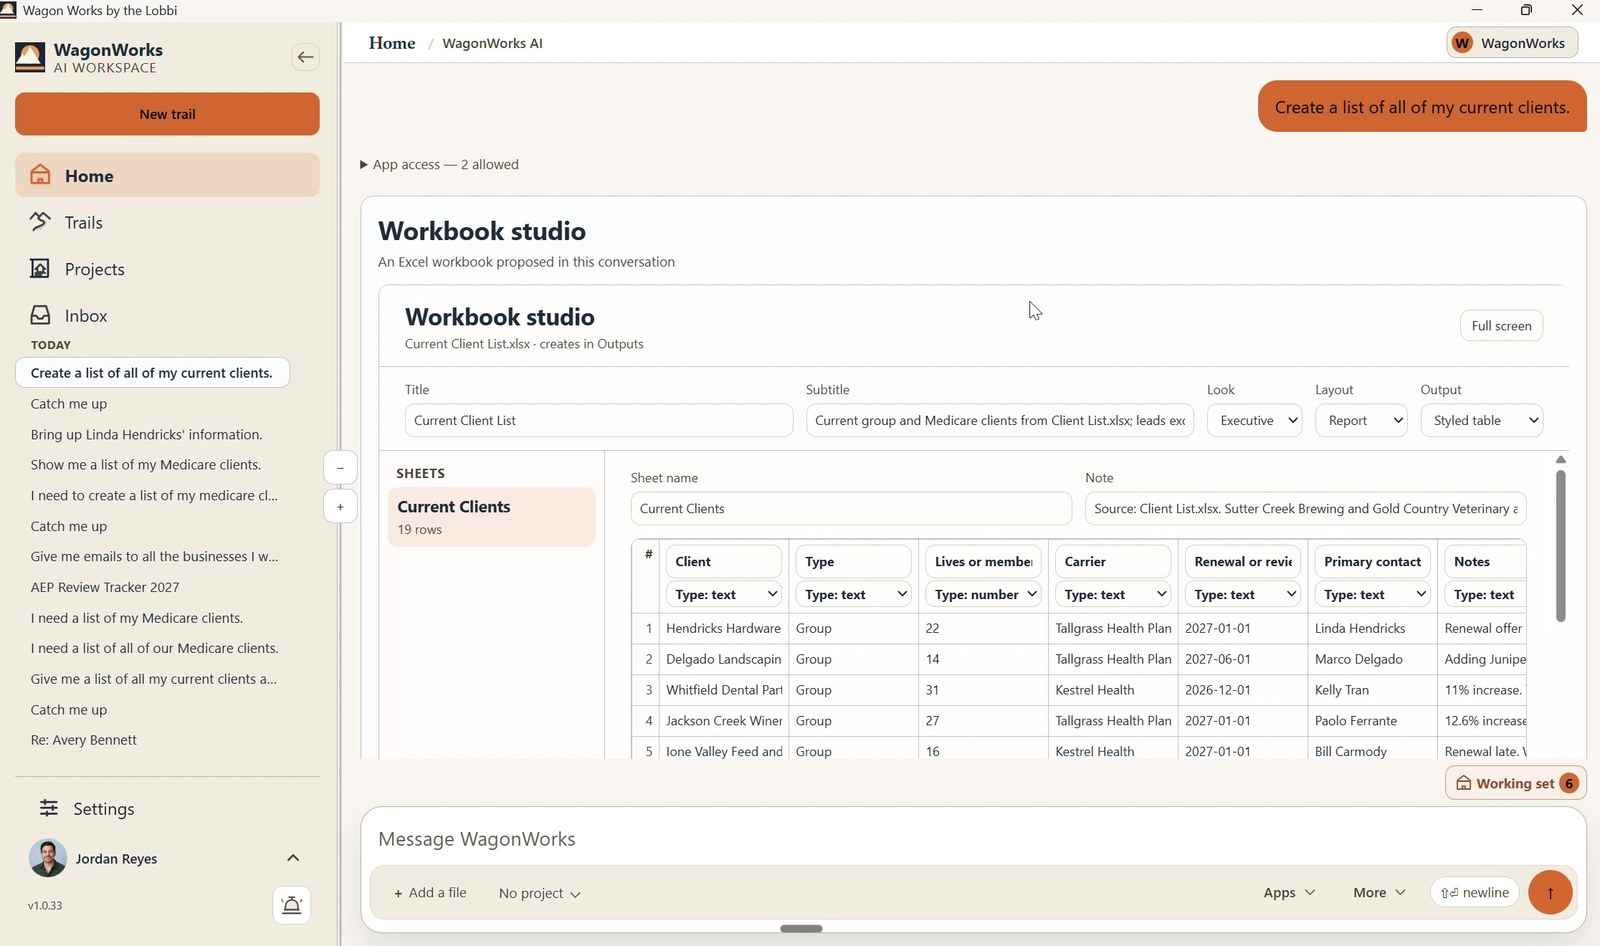Click the notification bell icon near version

[291, 905]
